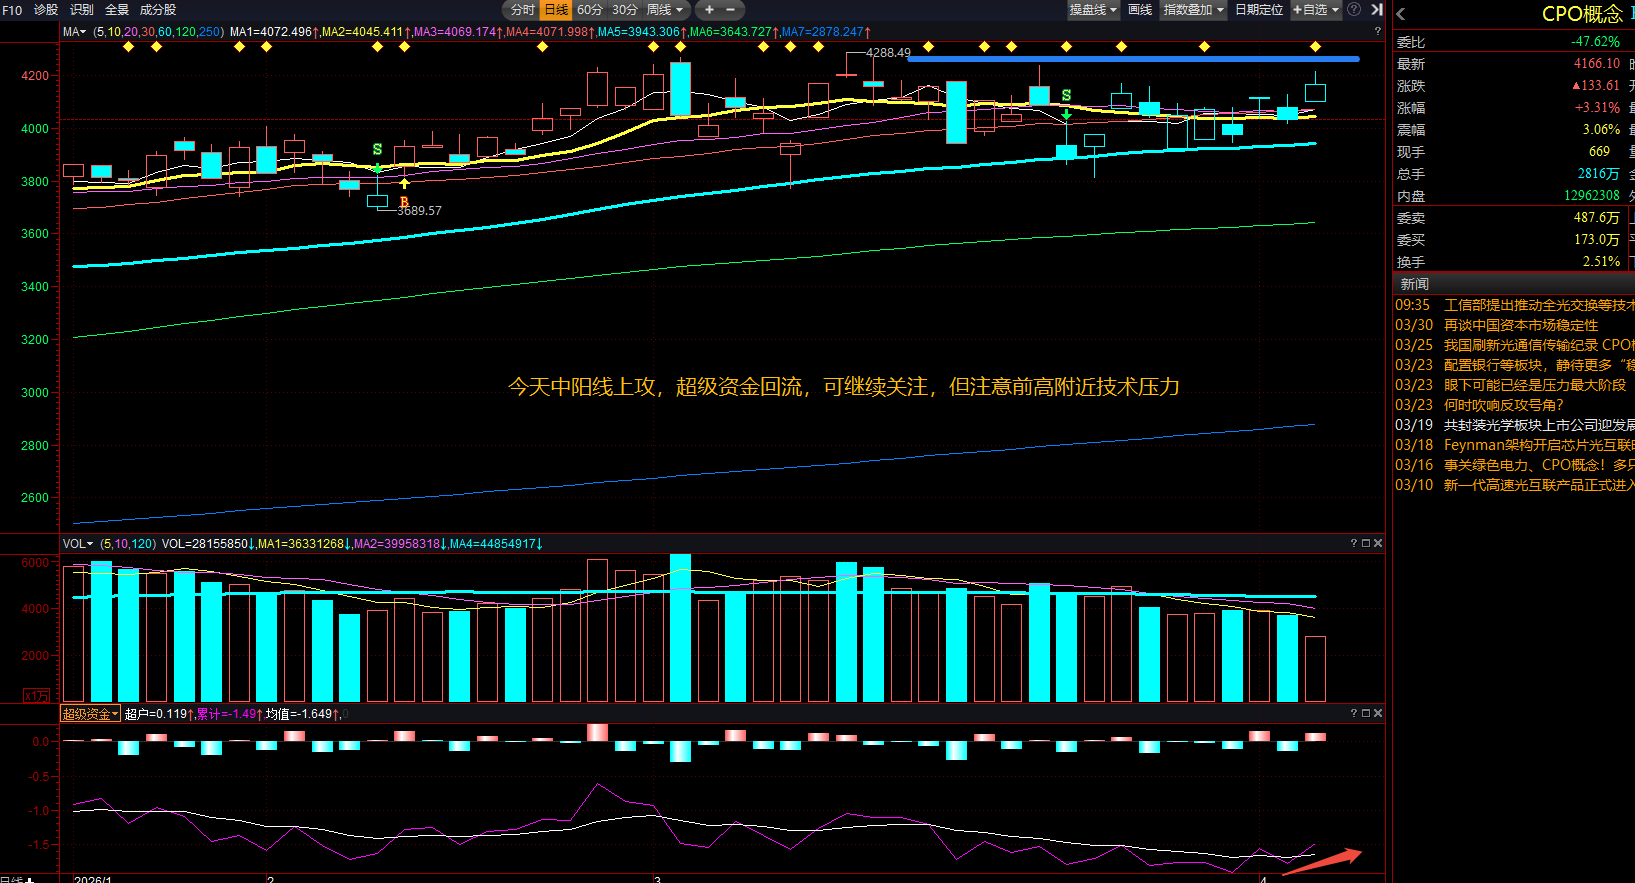The height and width of the screenshot is (883, 1635).
Task: Open the F10 menu item
Action: pyautogui.click(x=12, y=10)
